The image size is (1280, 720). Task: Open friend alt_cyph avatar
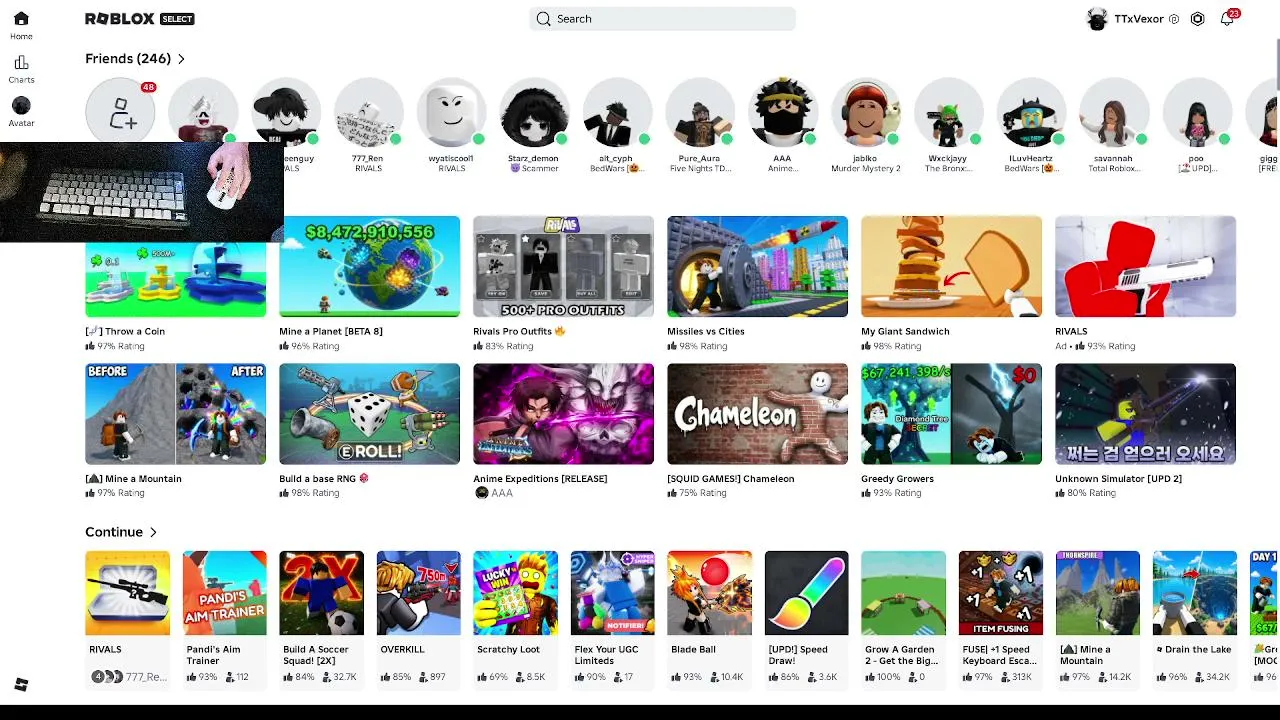coord(616,113)
